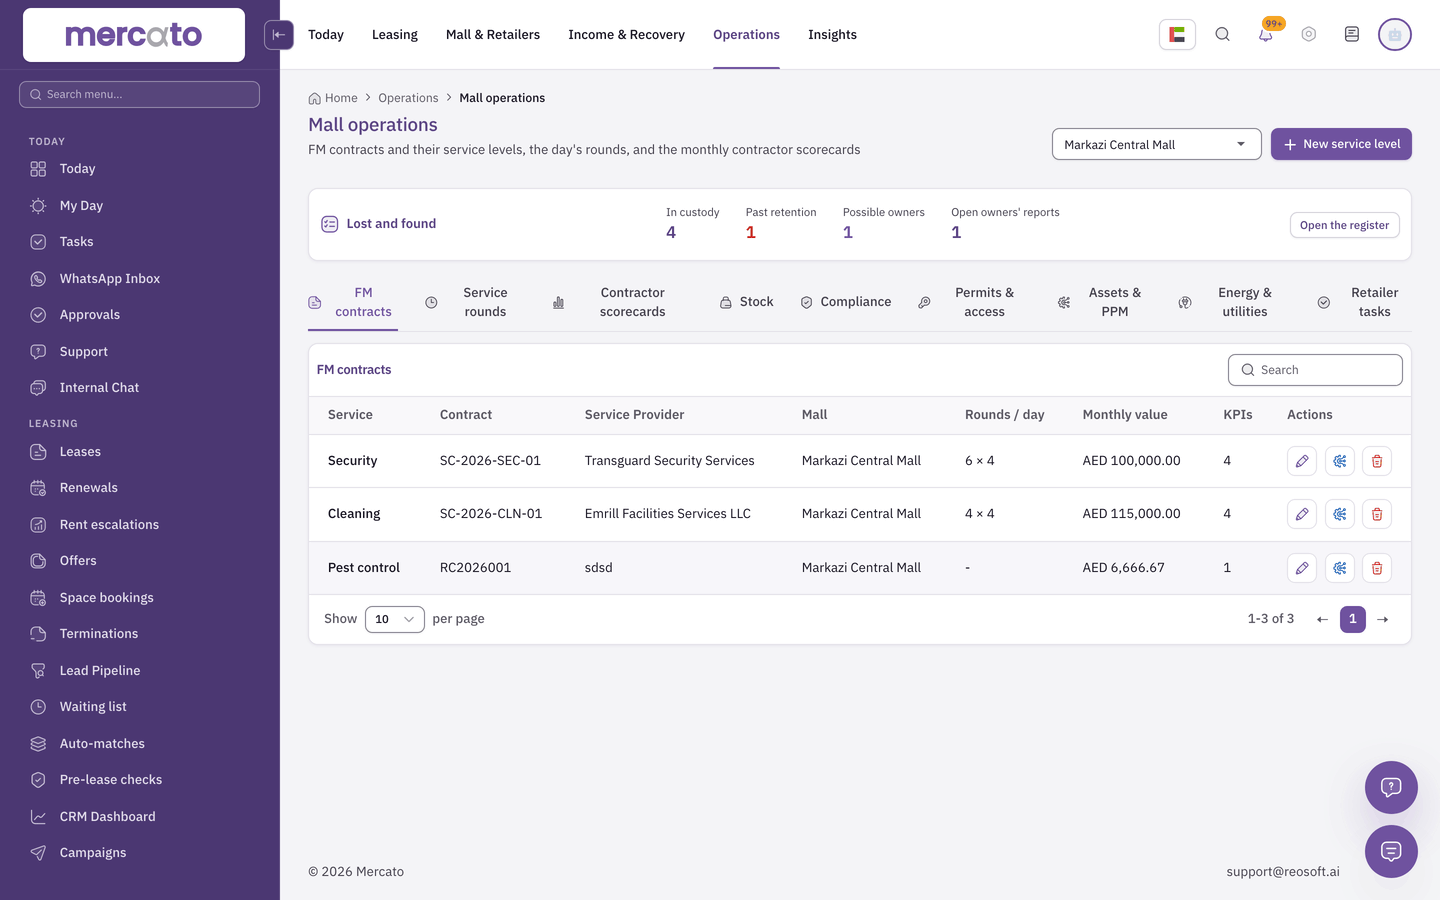Delete the Cleaning contract row
The height and width of the screenshot is (900, 1440).
click(x=1377, y=514)
